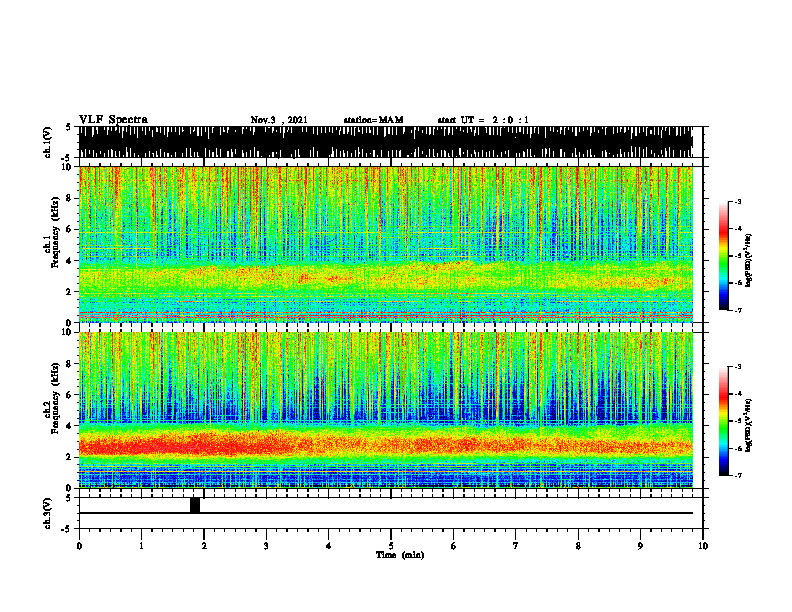Click the 'ch.3(V)' axis label

coord(48,513)
